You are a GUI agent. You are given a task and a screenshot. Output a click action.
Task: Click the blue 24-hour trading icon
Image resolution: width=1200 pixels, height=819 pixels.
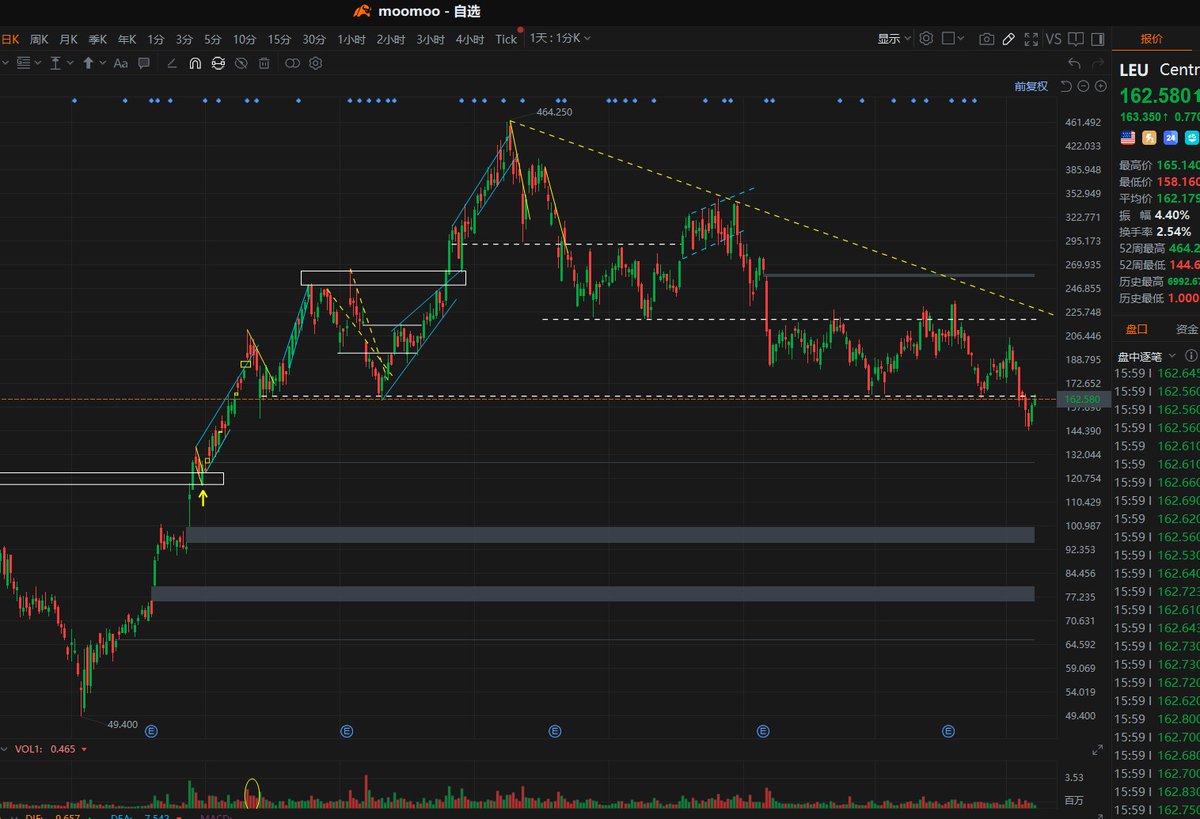coord(1171,138)
